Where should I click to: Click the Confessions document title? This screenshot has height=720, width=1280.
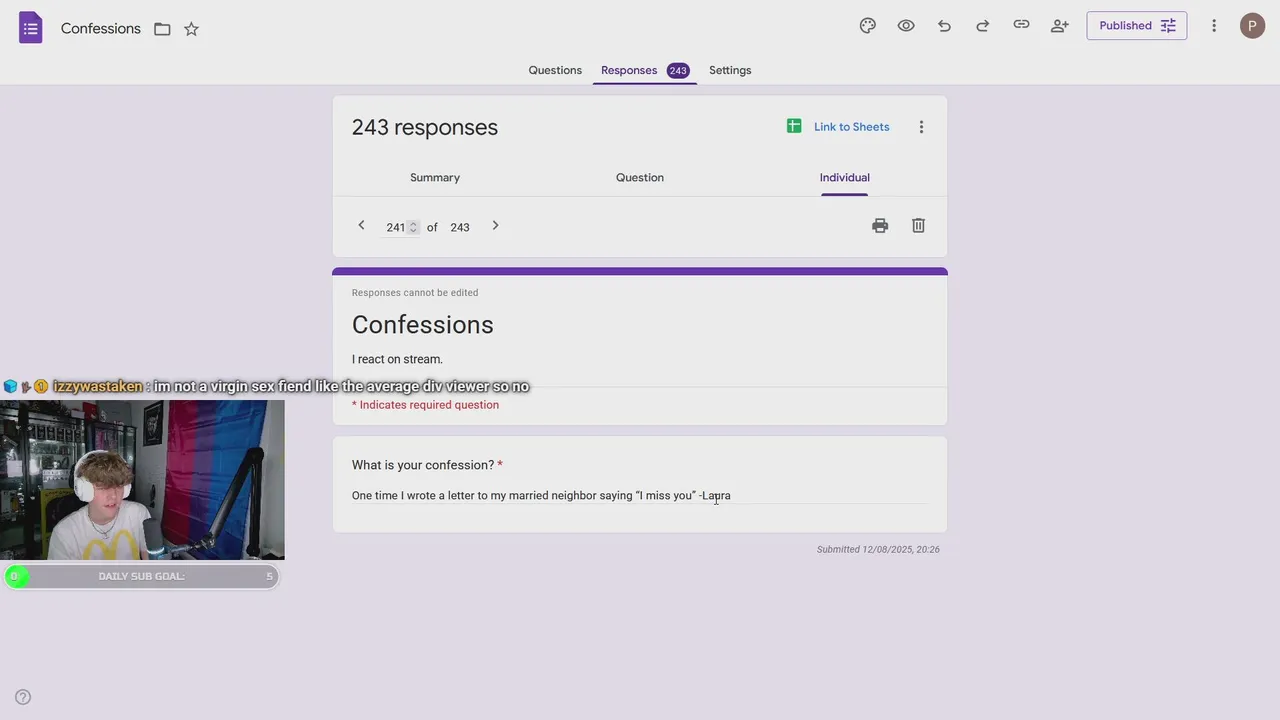point(100,28)
